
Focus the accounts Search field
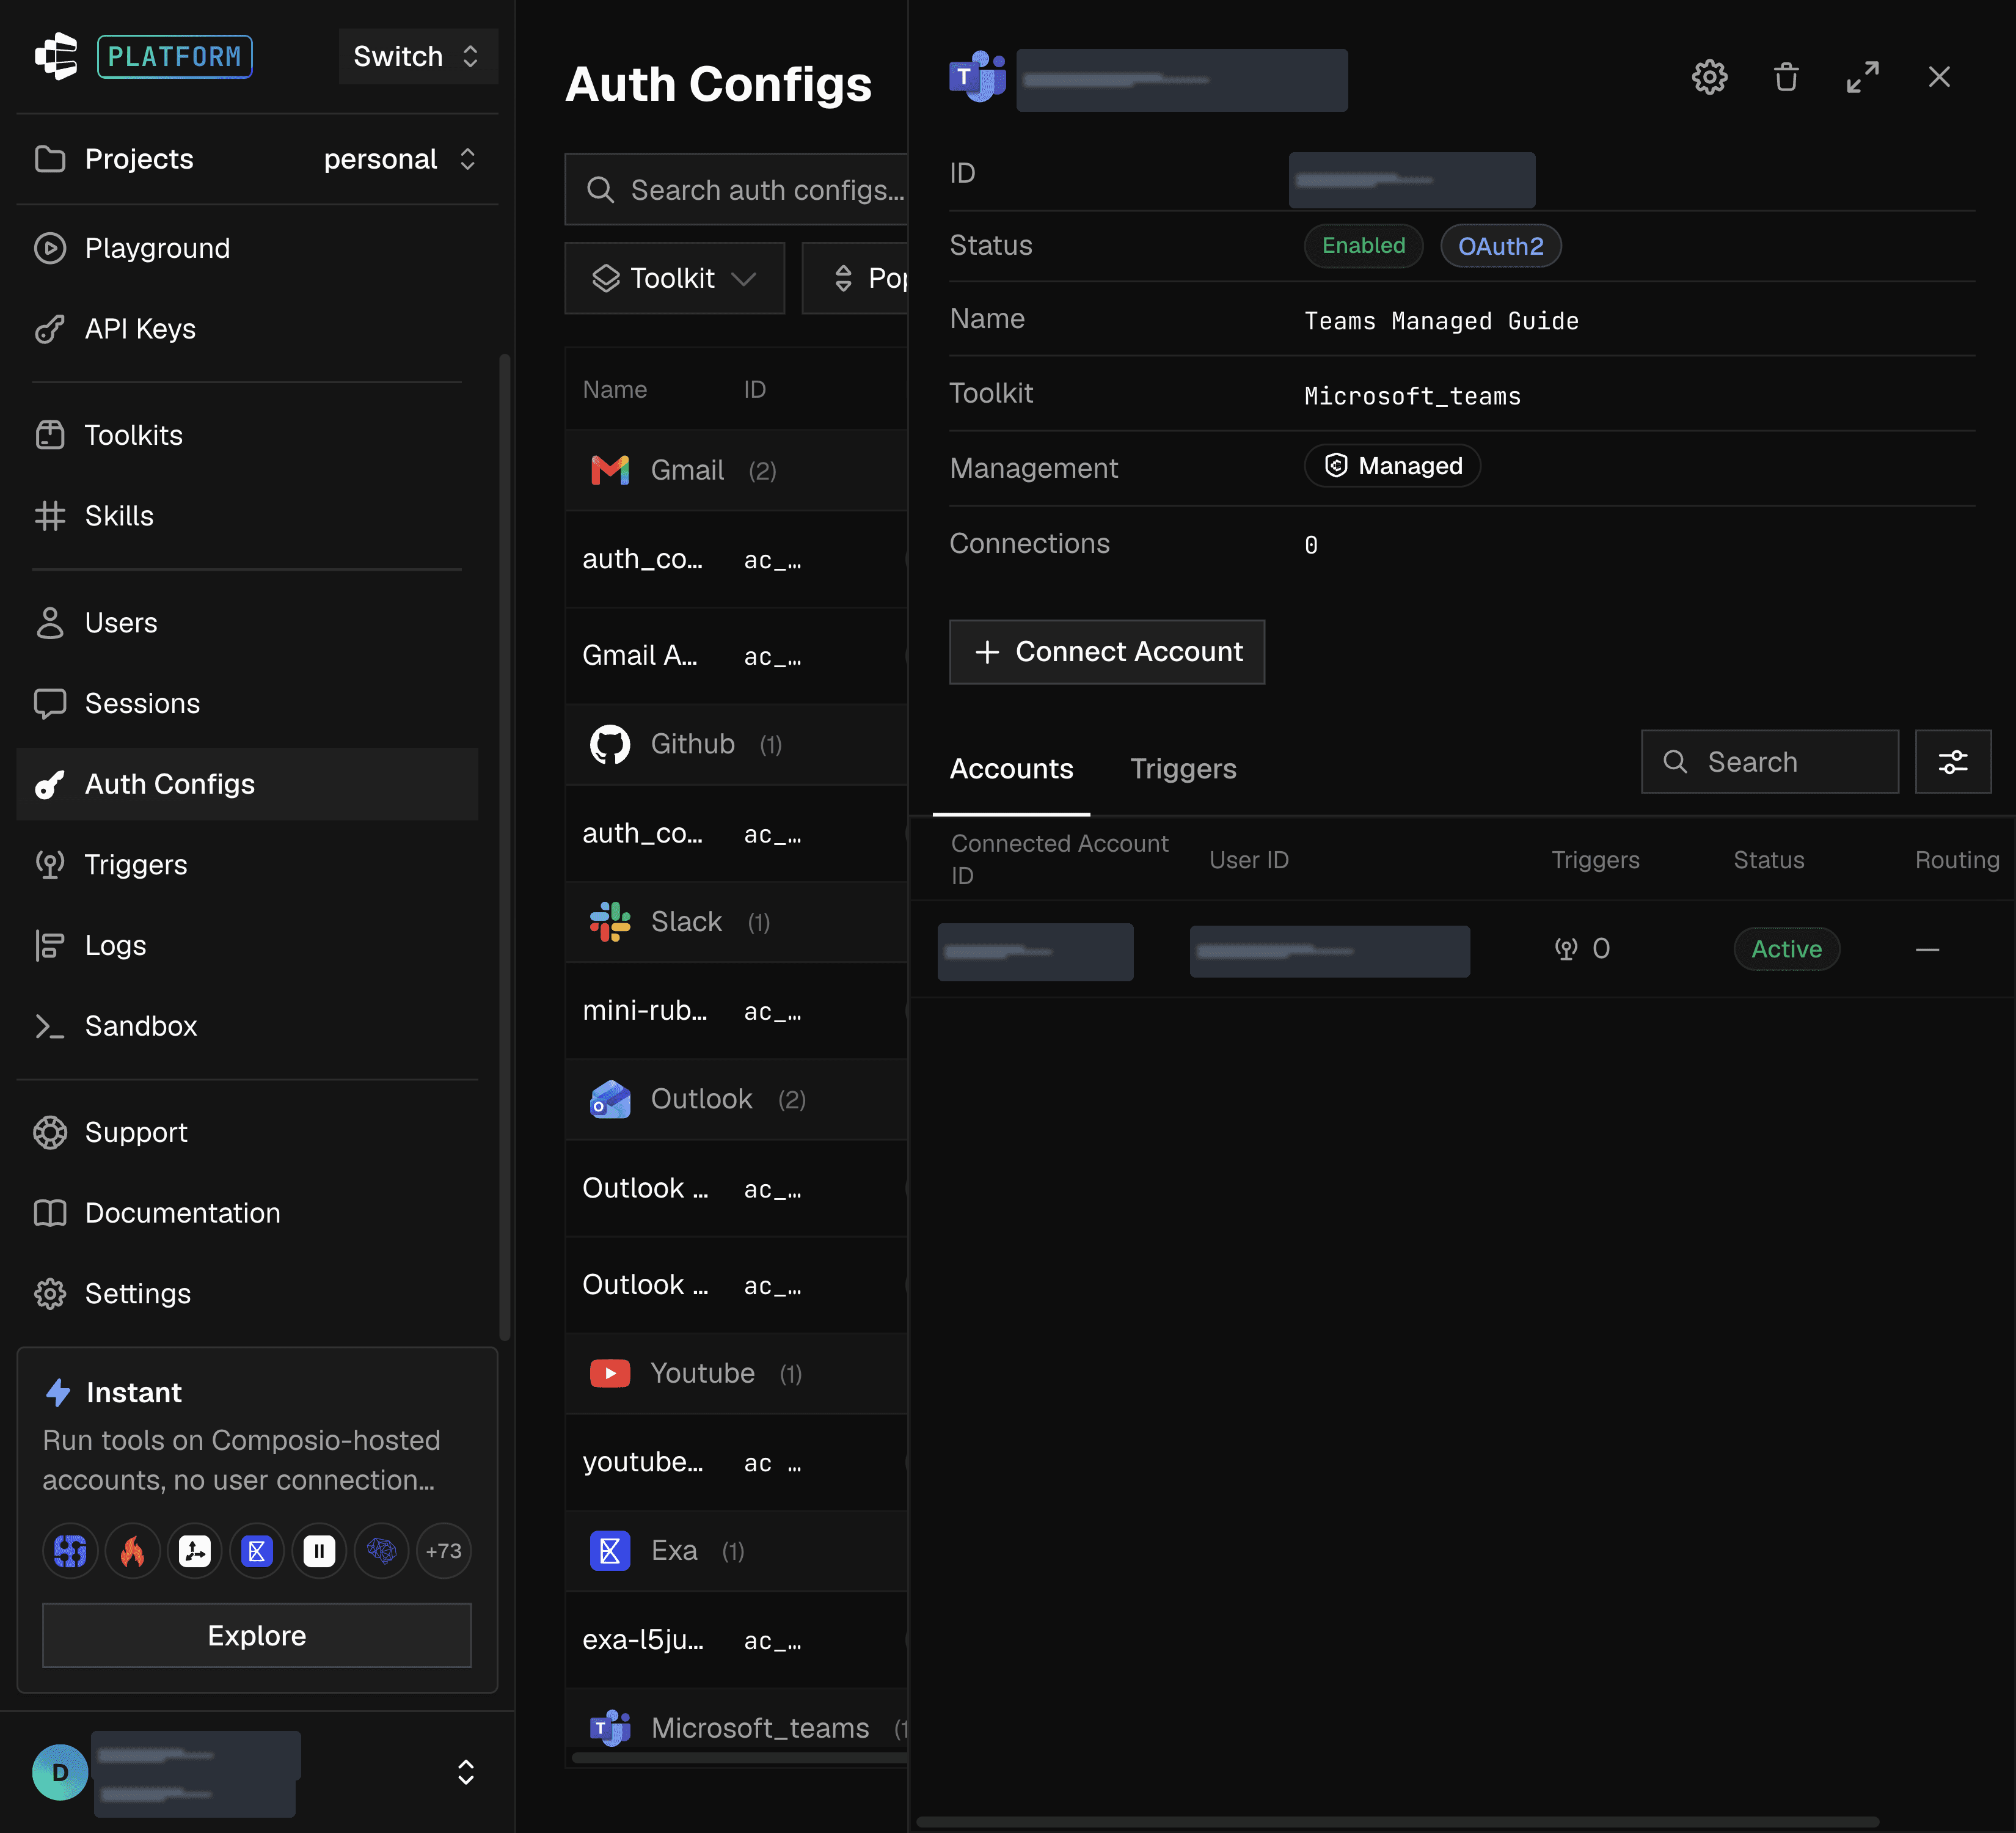tap(1770, 762)
